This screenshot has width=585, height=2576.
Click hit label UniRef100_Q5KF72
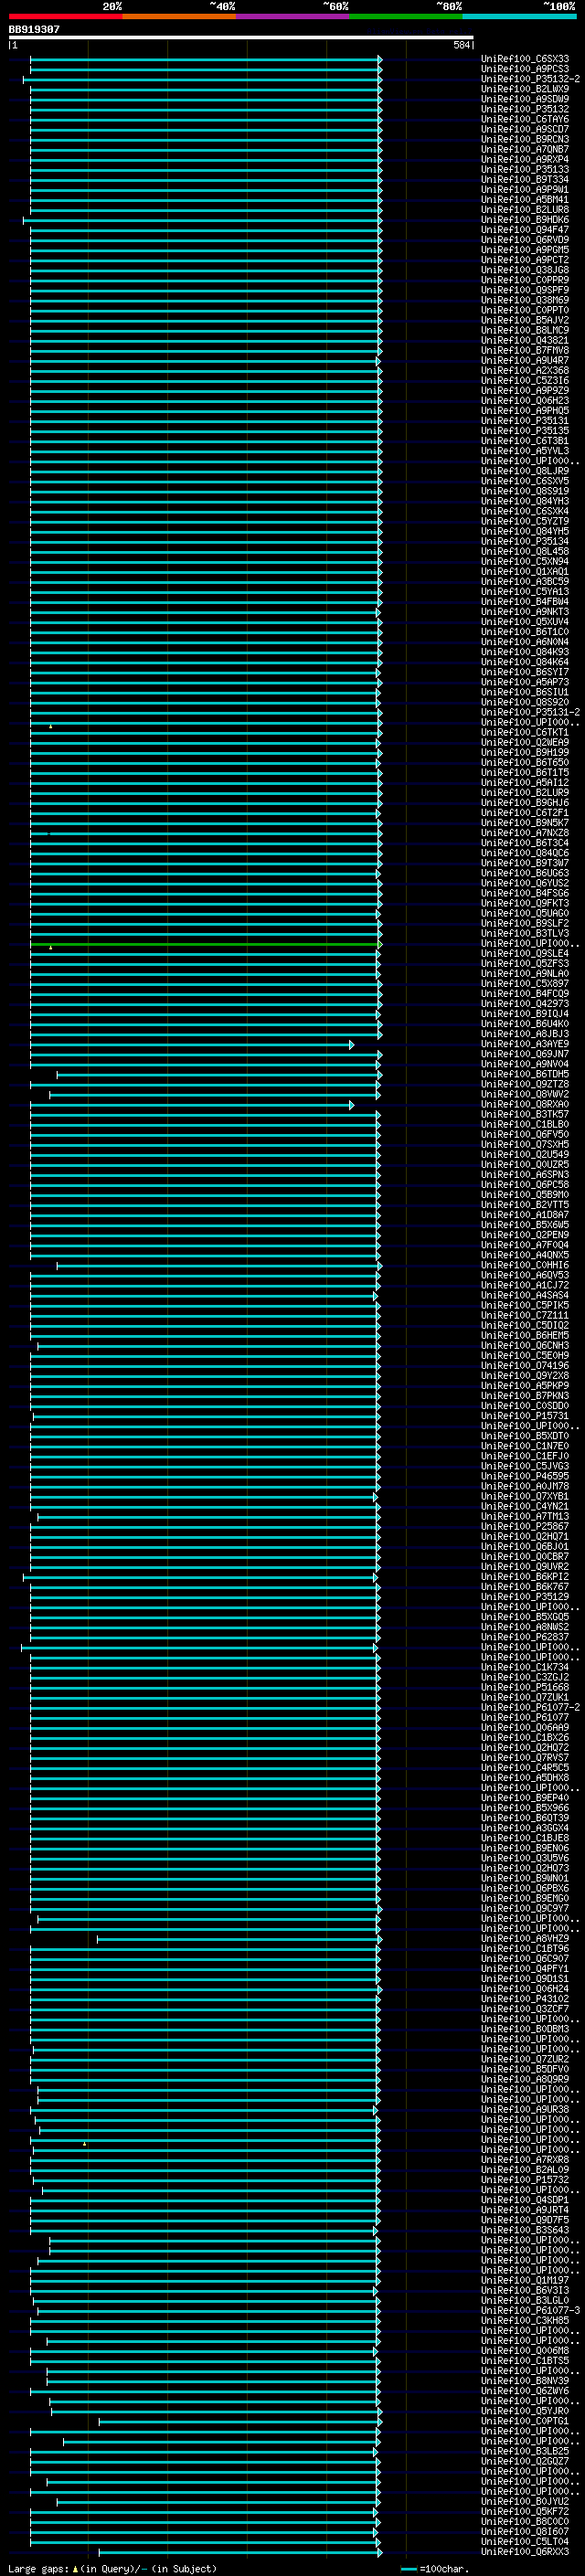coord(525,2512)
